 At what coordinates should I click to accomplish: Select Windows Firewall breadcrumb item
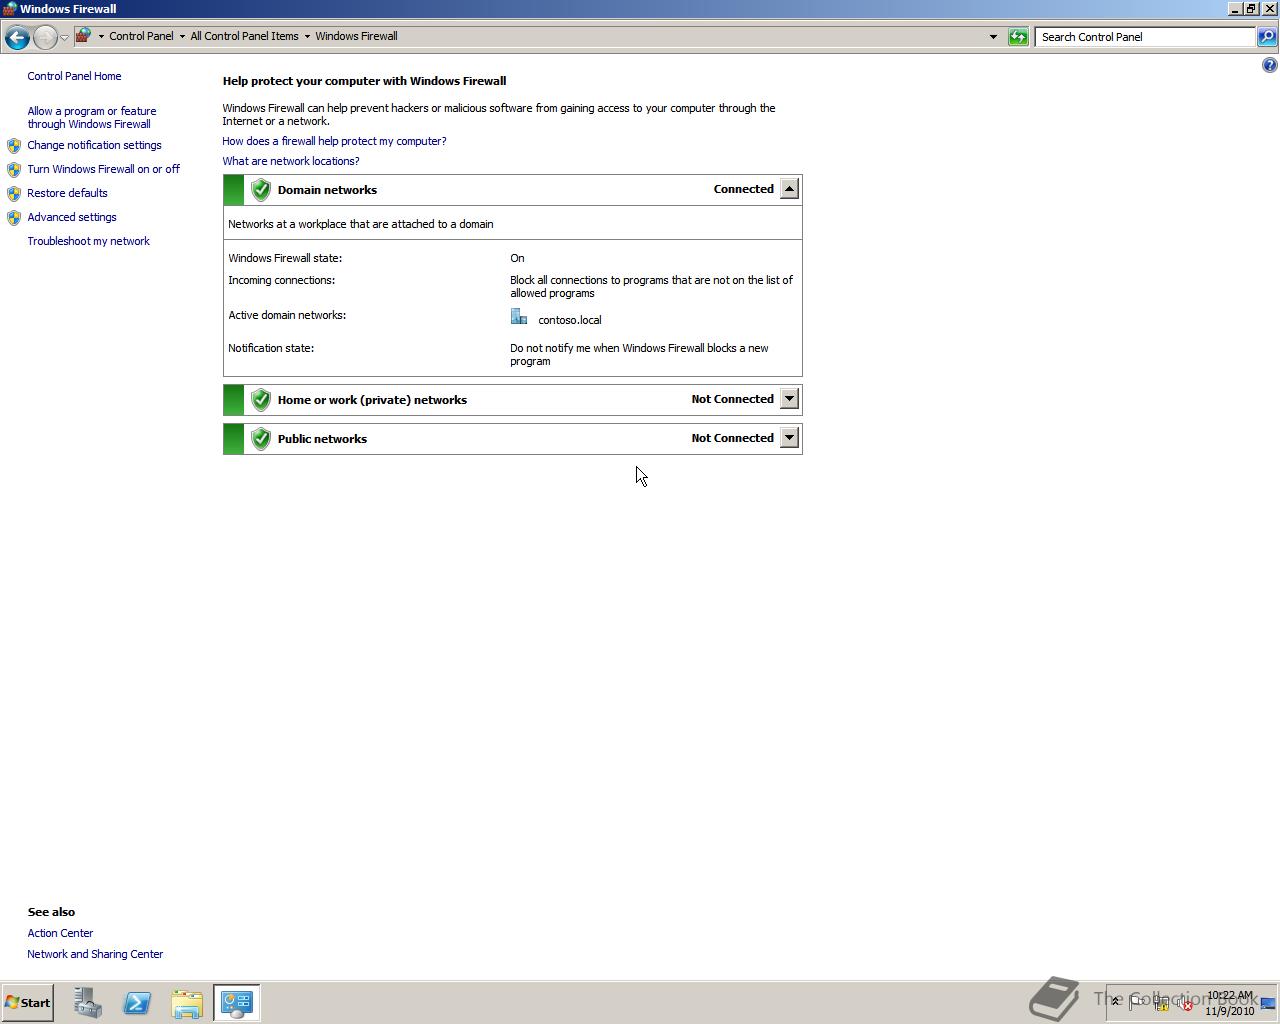click(x=356, y=36)
